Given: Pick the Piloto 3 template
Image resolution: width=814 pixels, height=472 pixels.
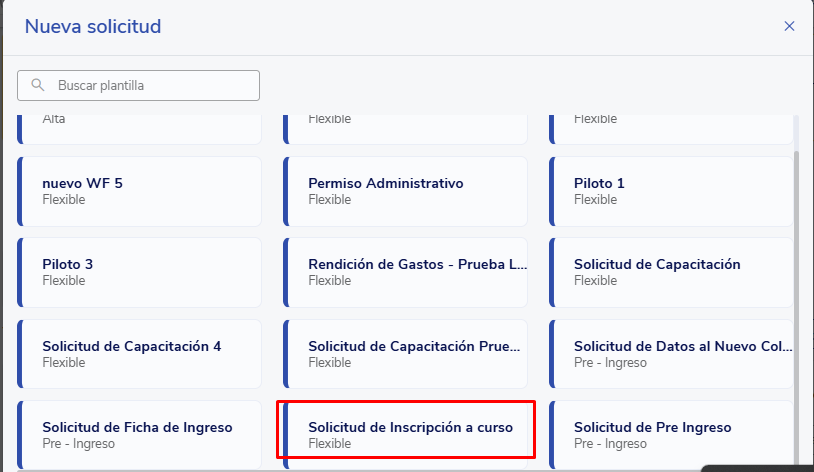Looking at the screenshot, I should (140, 272).
